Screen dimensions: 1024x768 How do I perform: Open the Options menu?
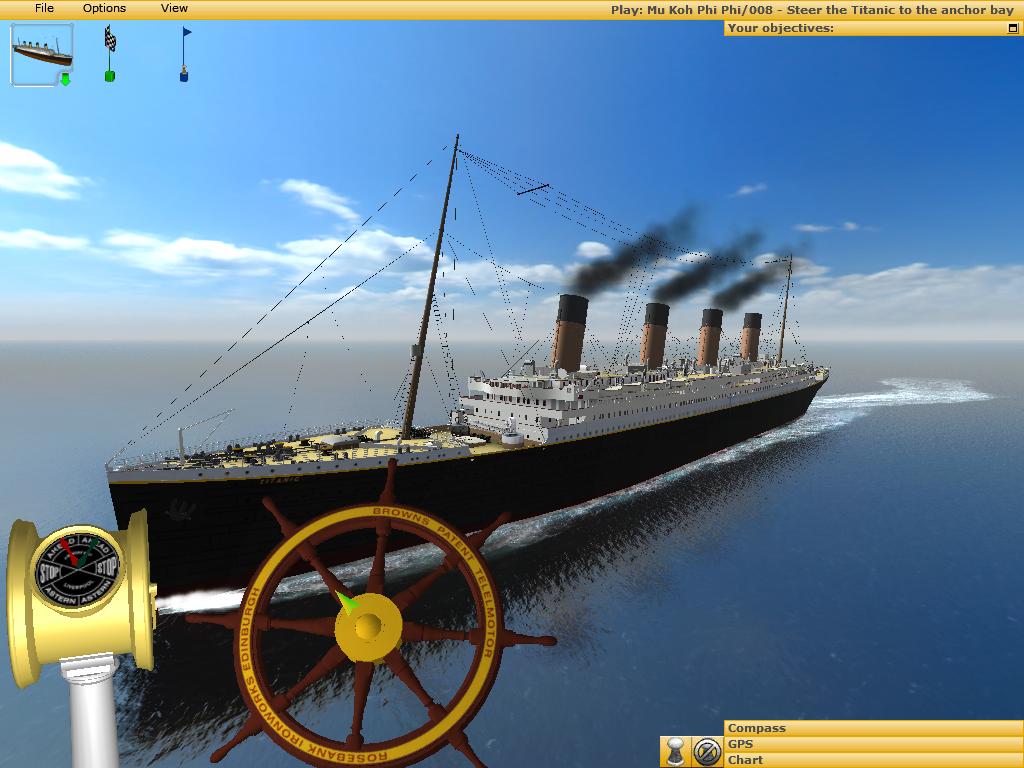pyautogui.click(x=104, y=8)
